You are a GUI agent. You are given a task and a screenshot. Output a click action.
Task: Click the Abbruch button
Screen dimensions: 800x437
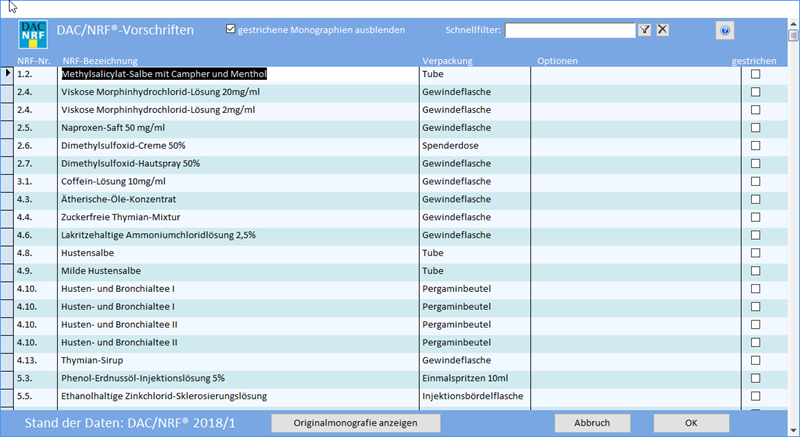(x=592, y=423)
